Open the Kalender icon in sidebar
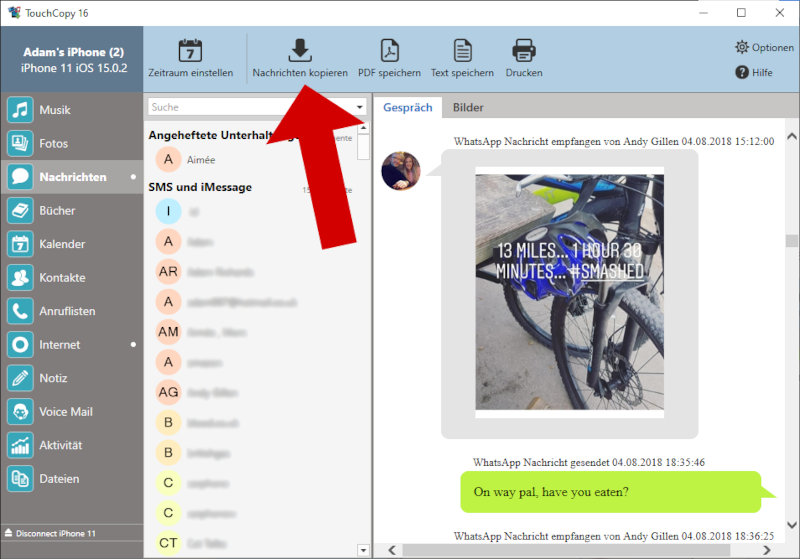The width and height of the screenshot is (800, 559). click(20, 244)
